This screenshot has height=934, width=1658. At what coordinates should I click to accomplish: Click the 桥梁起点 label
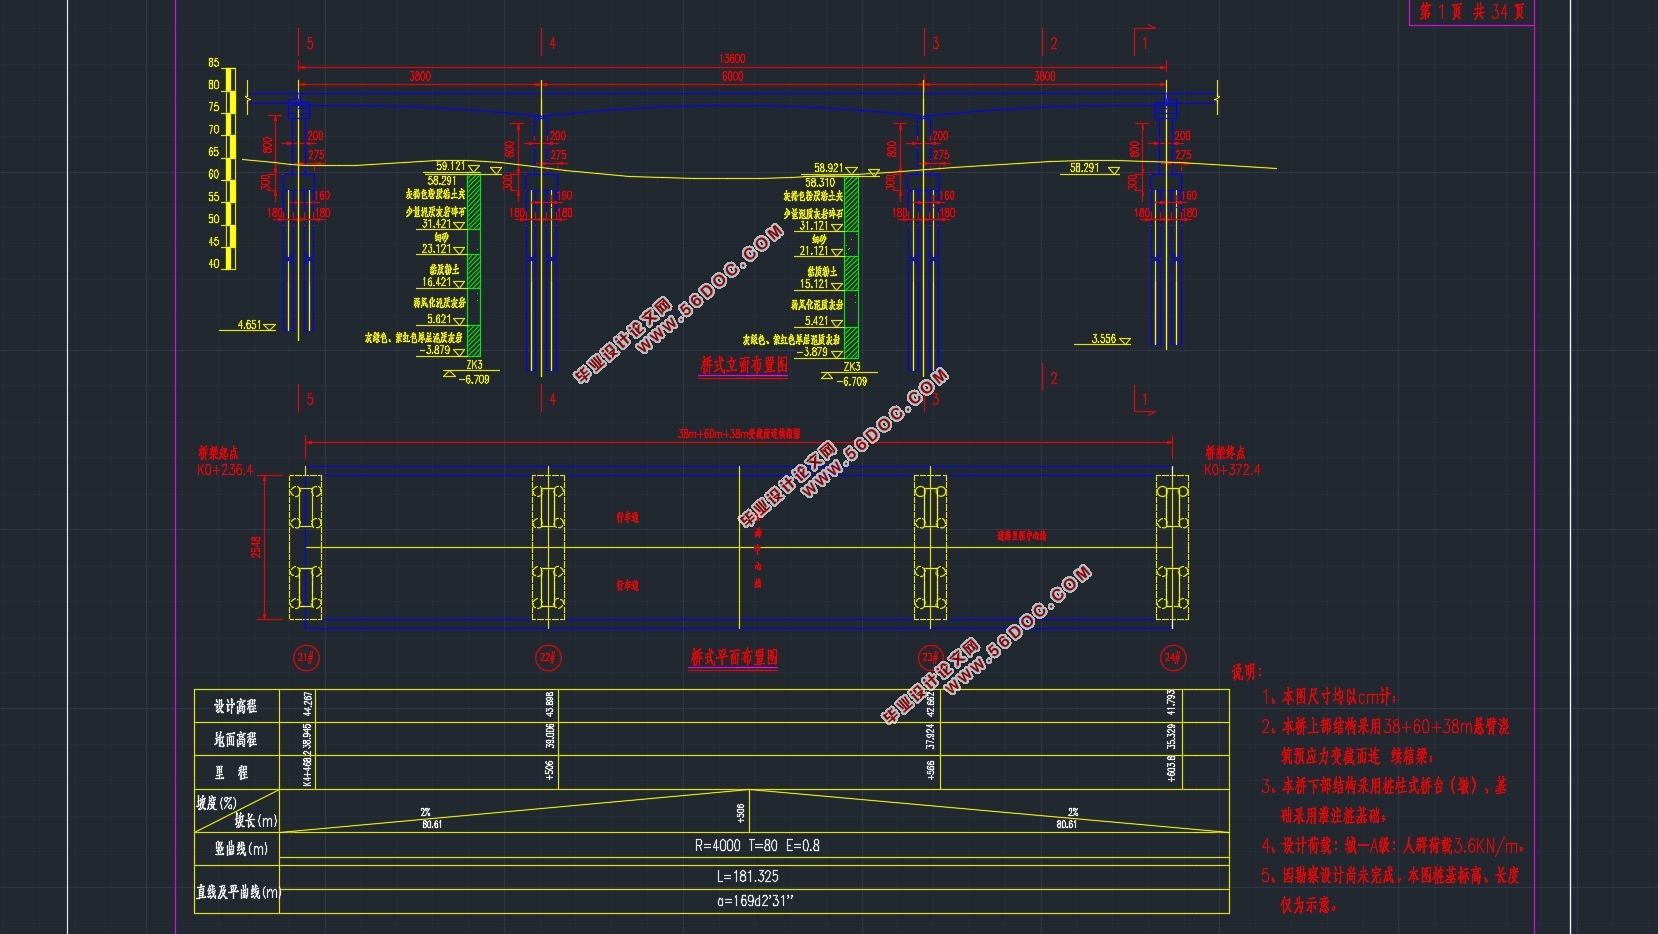218,453
